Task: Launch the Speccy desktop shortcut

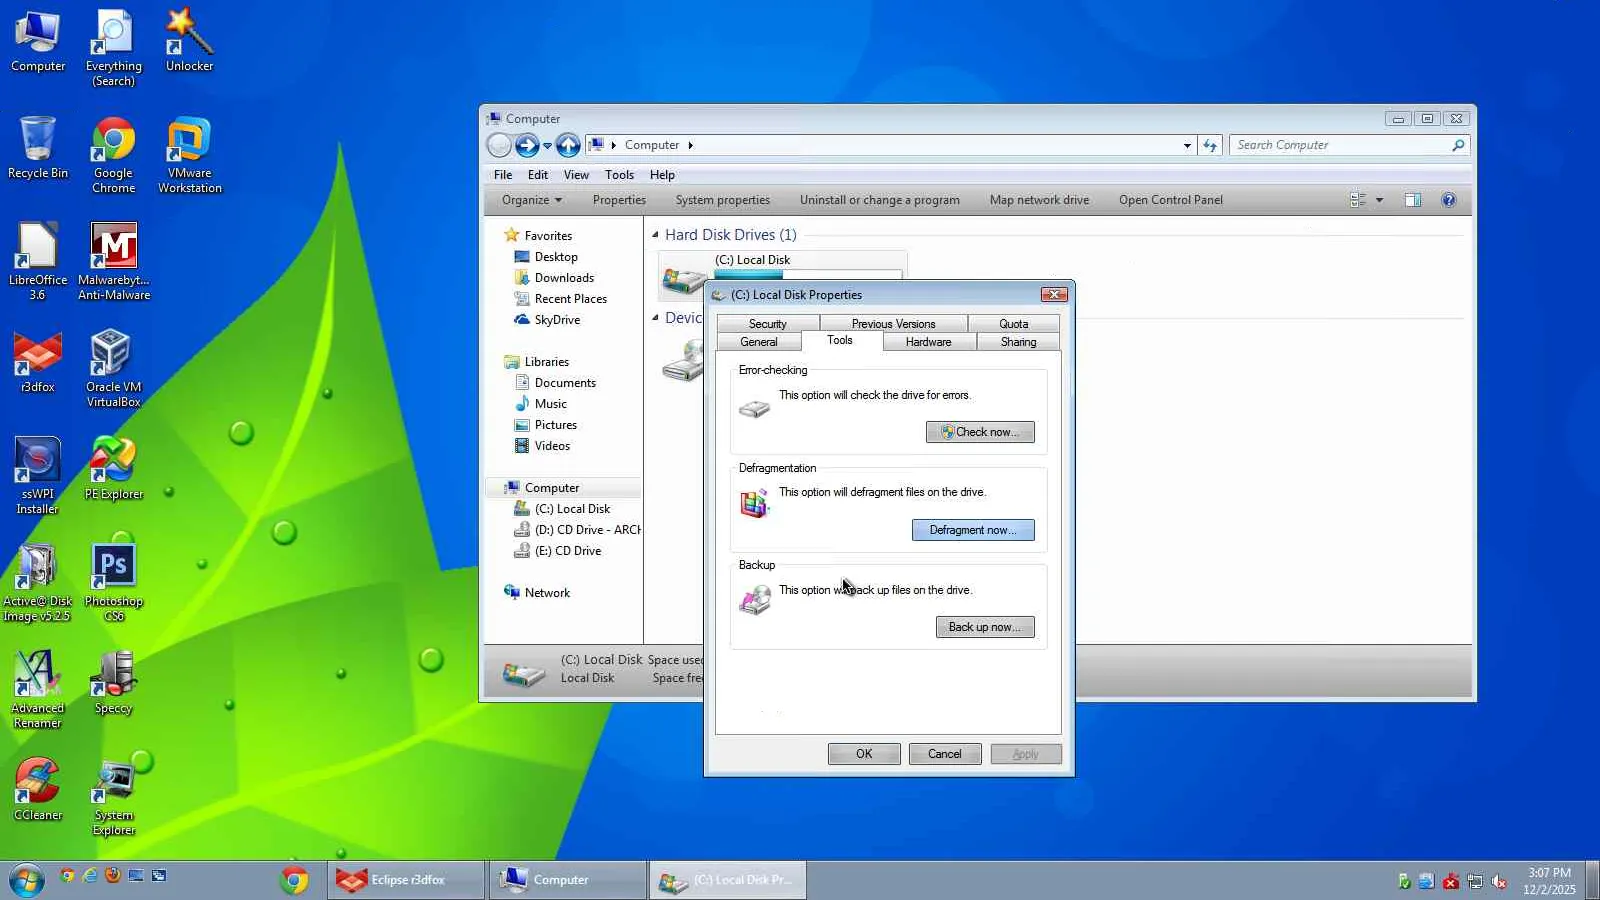Action: pos(113,683)
